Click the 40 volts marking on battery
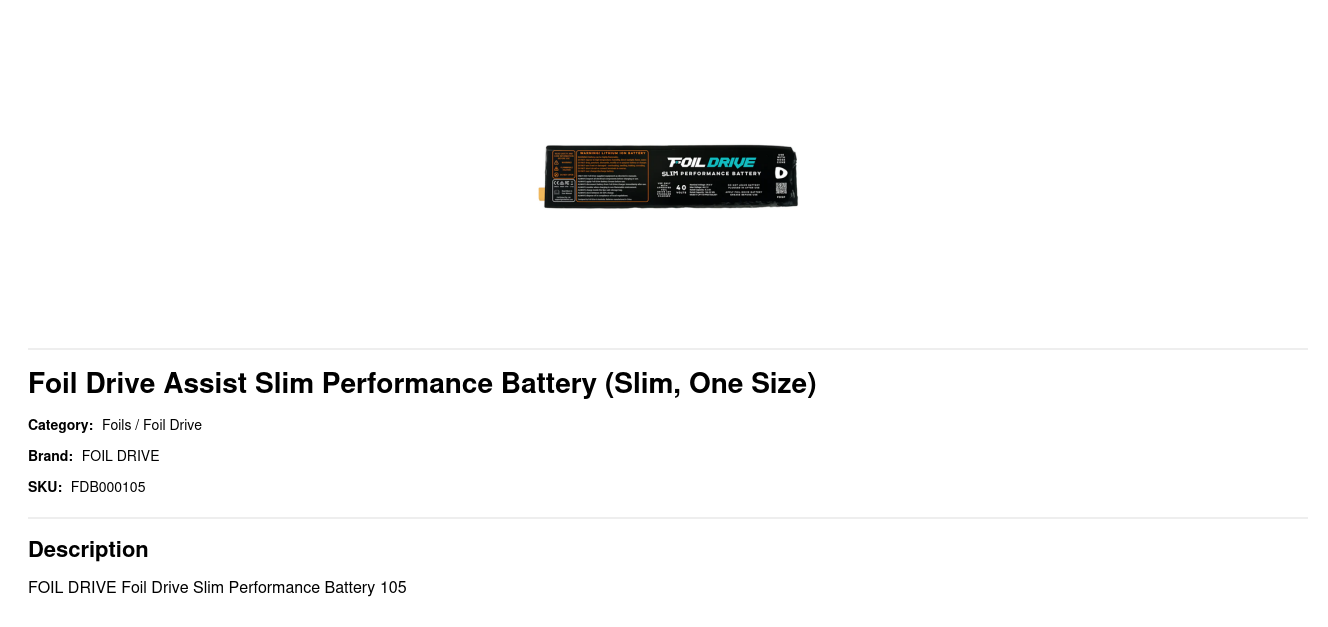 (681, 188)
